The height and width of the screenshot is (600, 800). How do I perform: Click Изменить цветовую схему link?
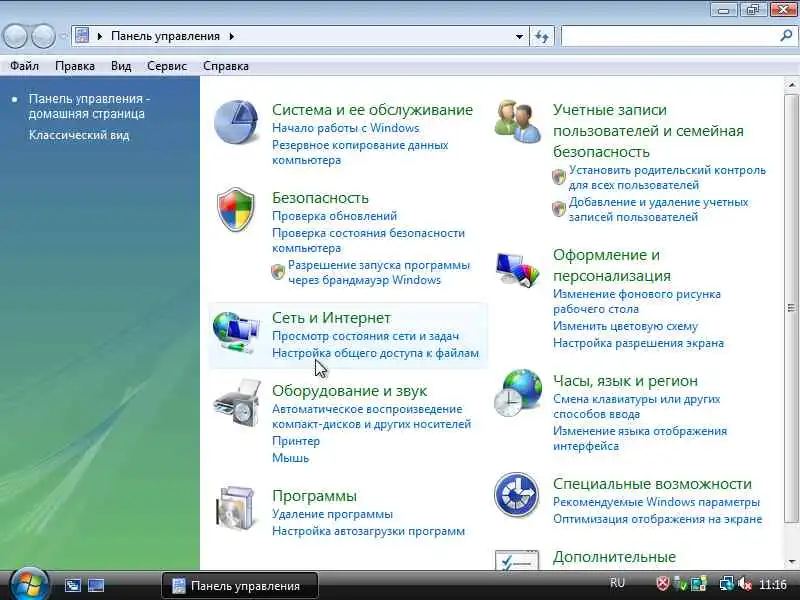(626, 326)
